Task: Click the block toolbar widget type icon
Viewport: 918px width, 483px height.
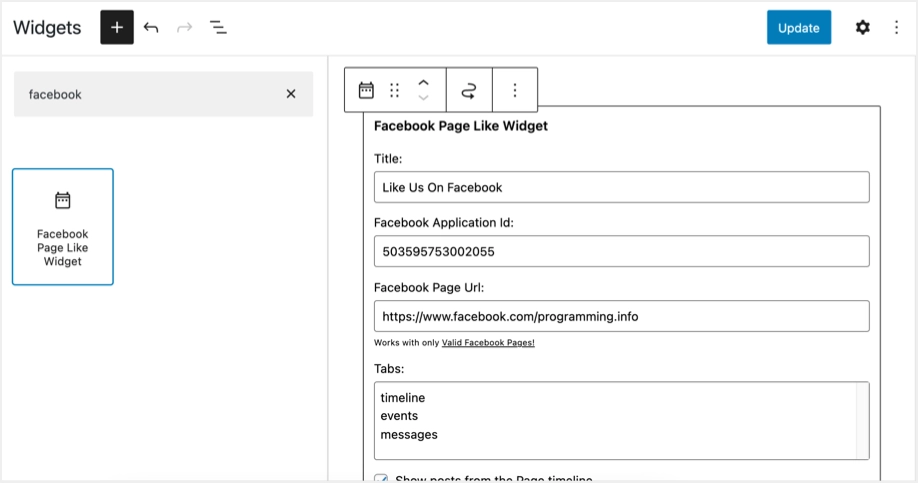Action: pyautogui.click(x=366, y=90)
